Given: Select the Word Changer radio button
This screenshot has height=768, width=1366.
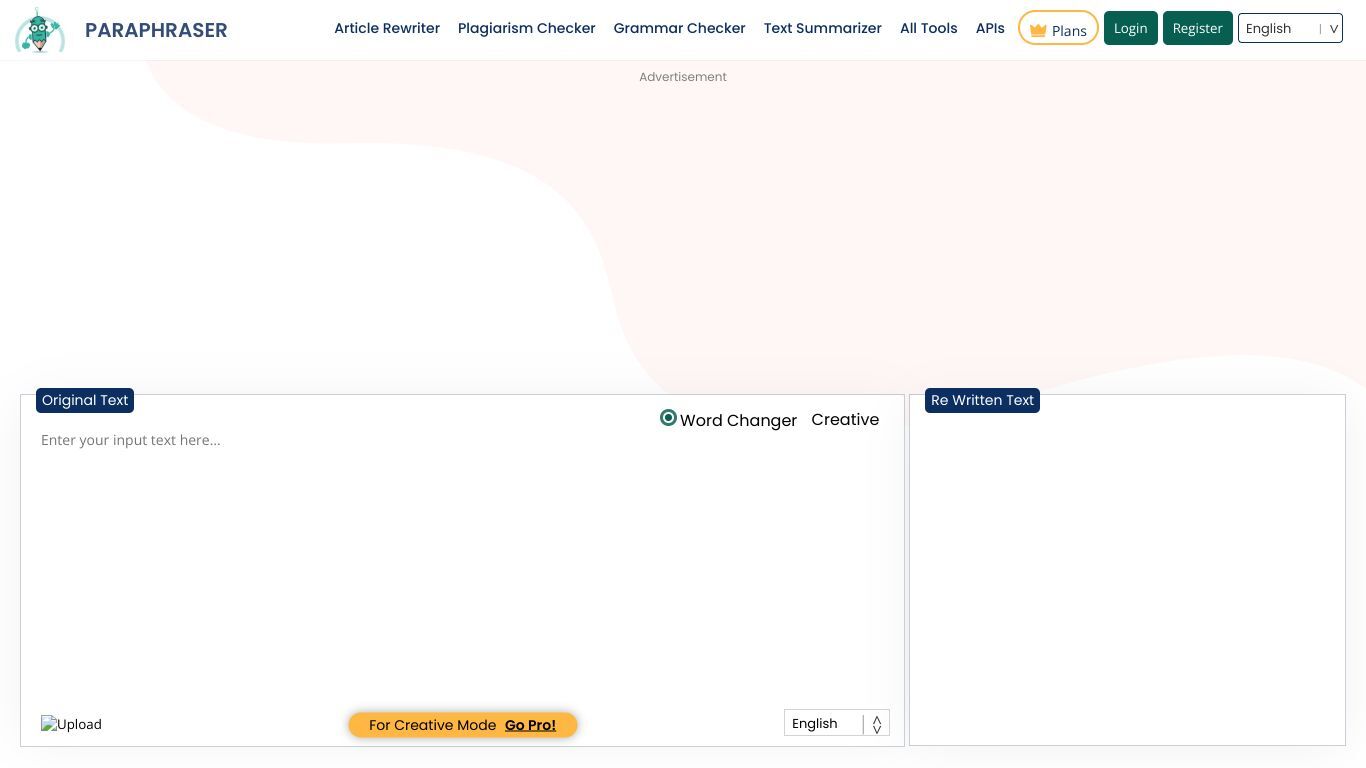Looking at the screenshot, I should [669, 418].
